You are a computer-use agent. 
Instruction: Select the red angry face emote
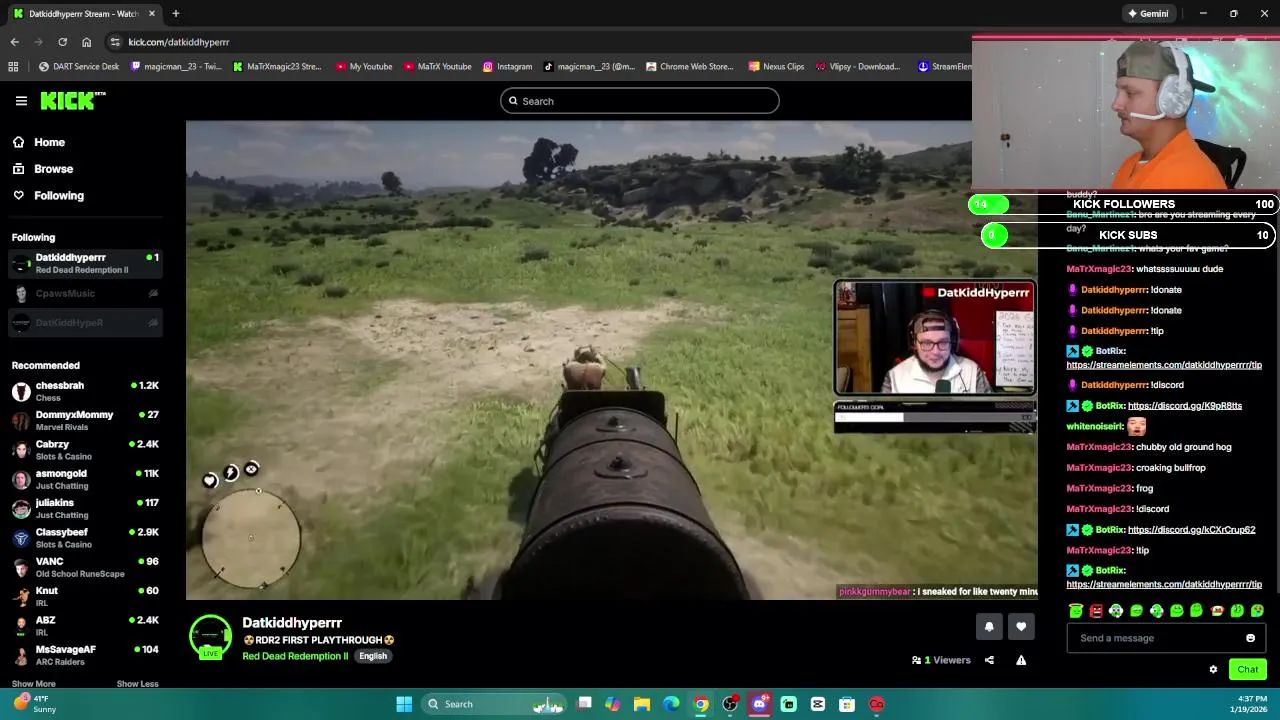[x=1096, y=610]
